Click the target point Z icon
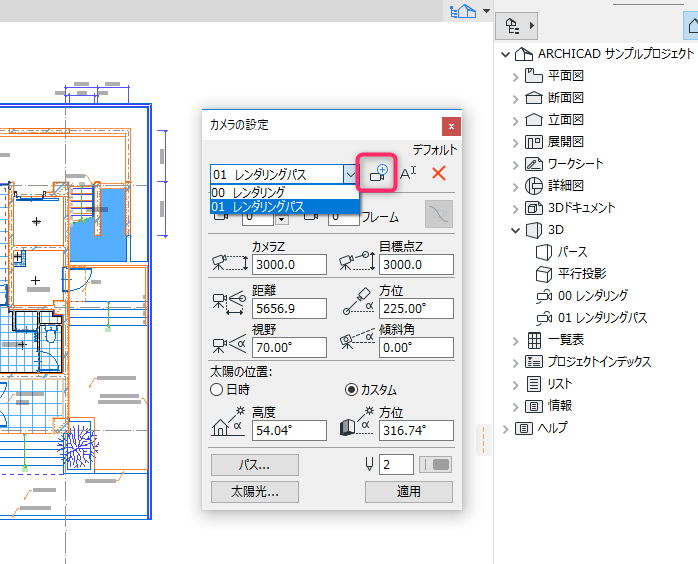Screen dimensions: 698x564 click(357, 261)
